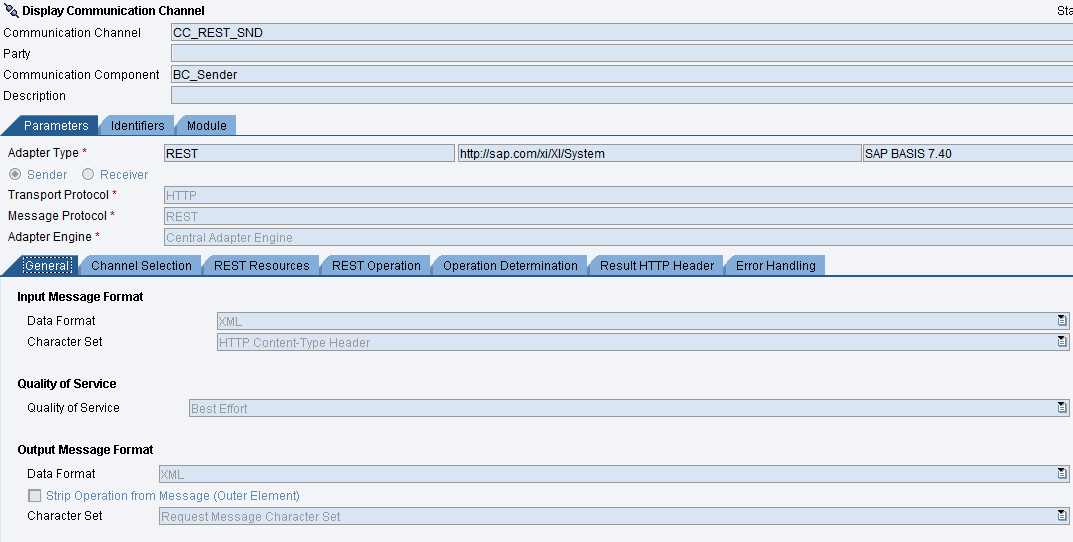Toggle Strip Operation from Message checkbox

pyautogui.click(x=34, y=495)
